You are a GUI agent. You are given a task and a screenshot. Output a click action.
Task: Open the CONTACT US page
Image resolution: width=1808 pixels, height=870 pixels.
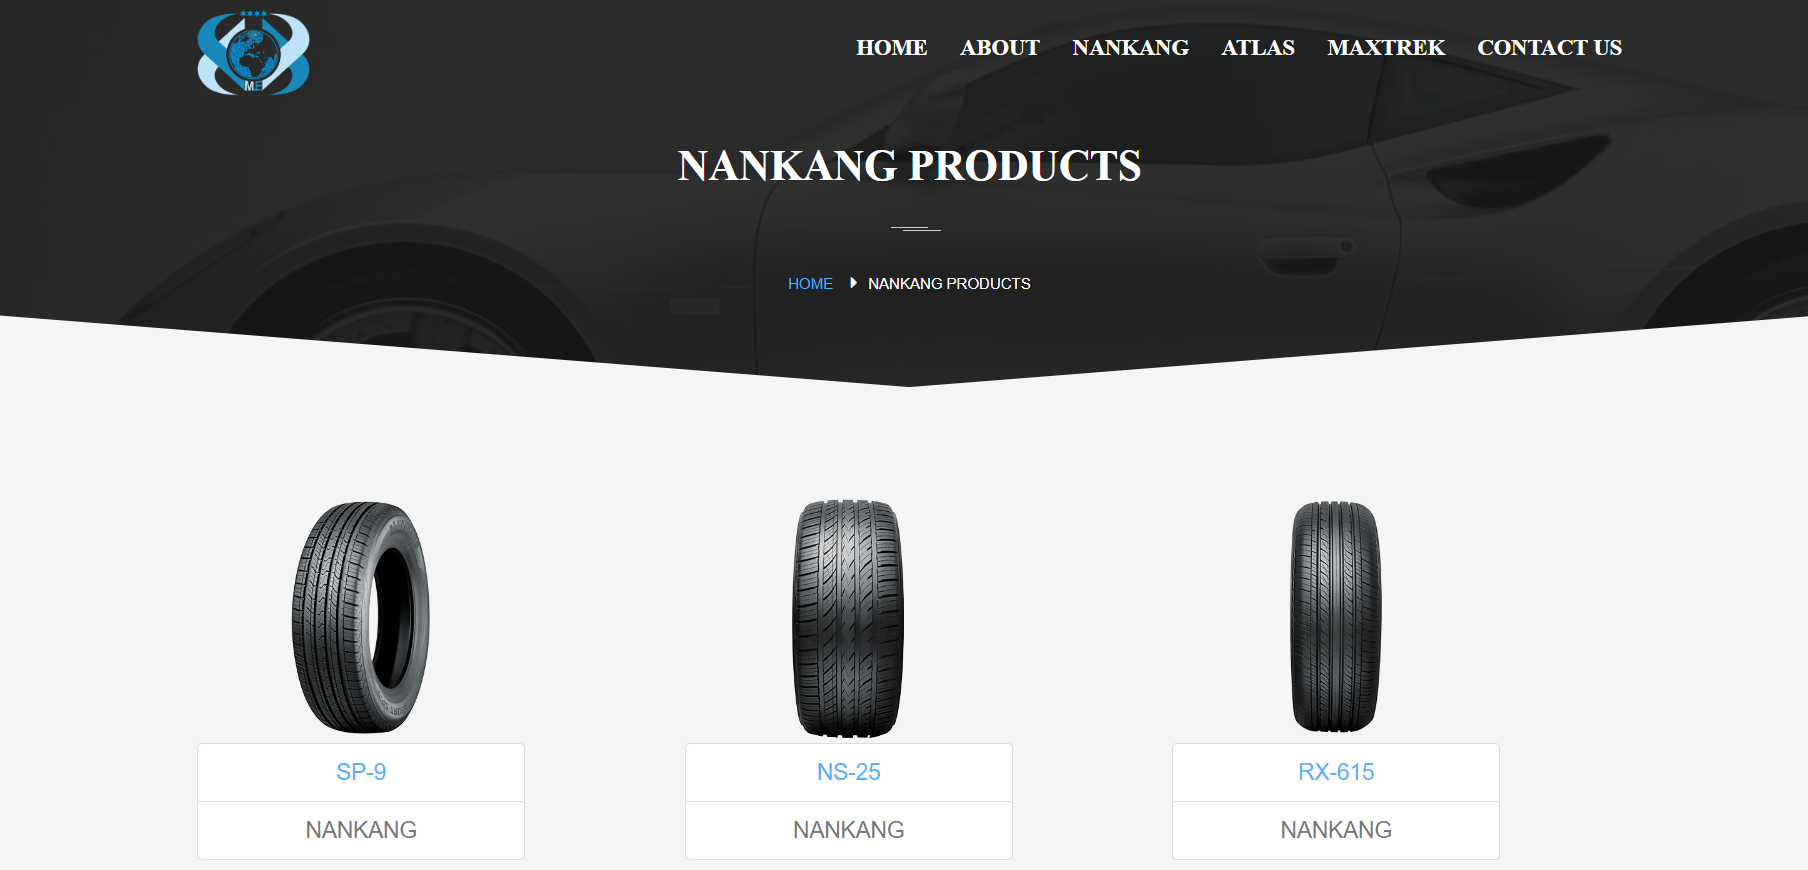coord(1549,48)
